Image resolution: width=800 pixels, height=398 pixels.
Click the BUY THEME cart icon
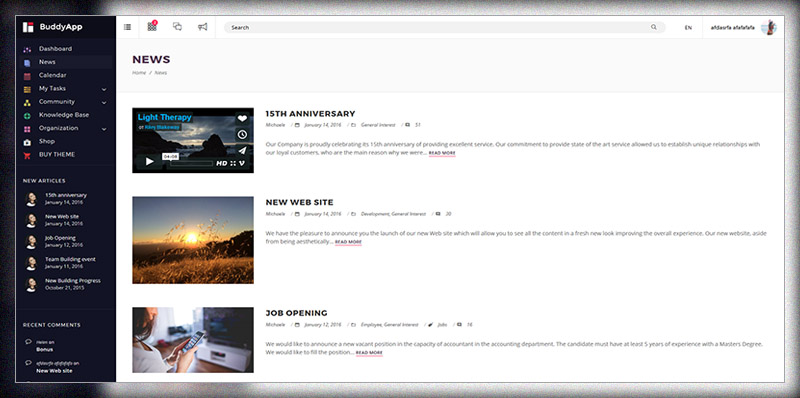[x=27, y=155]
